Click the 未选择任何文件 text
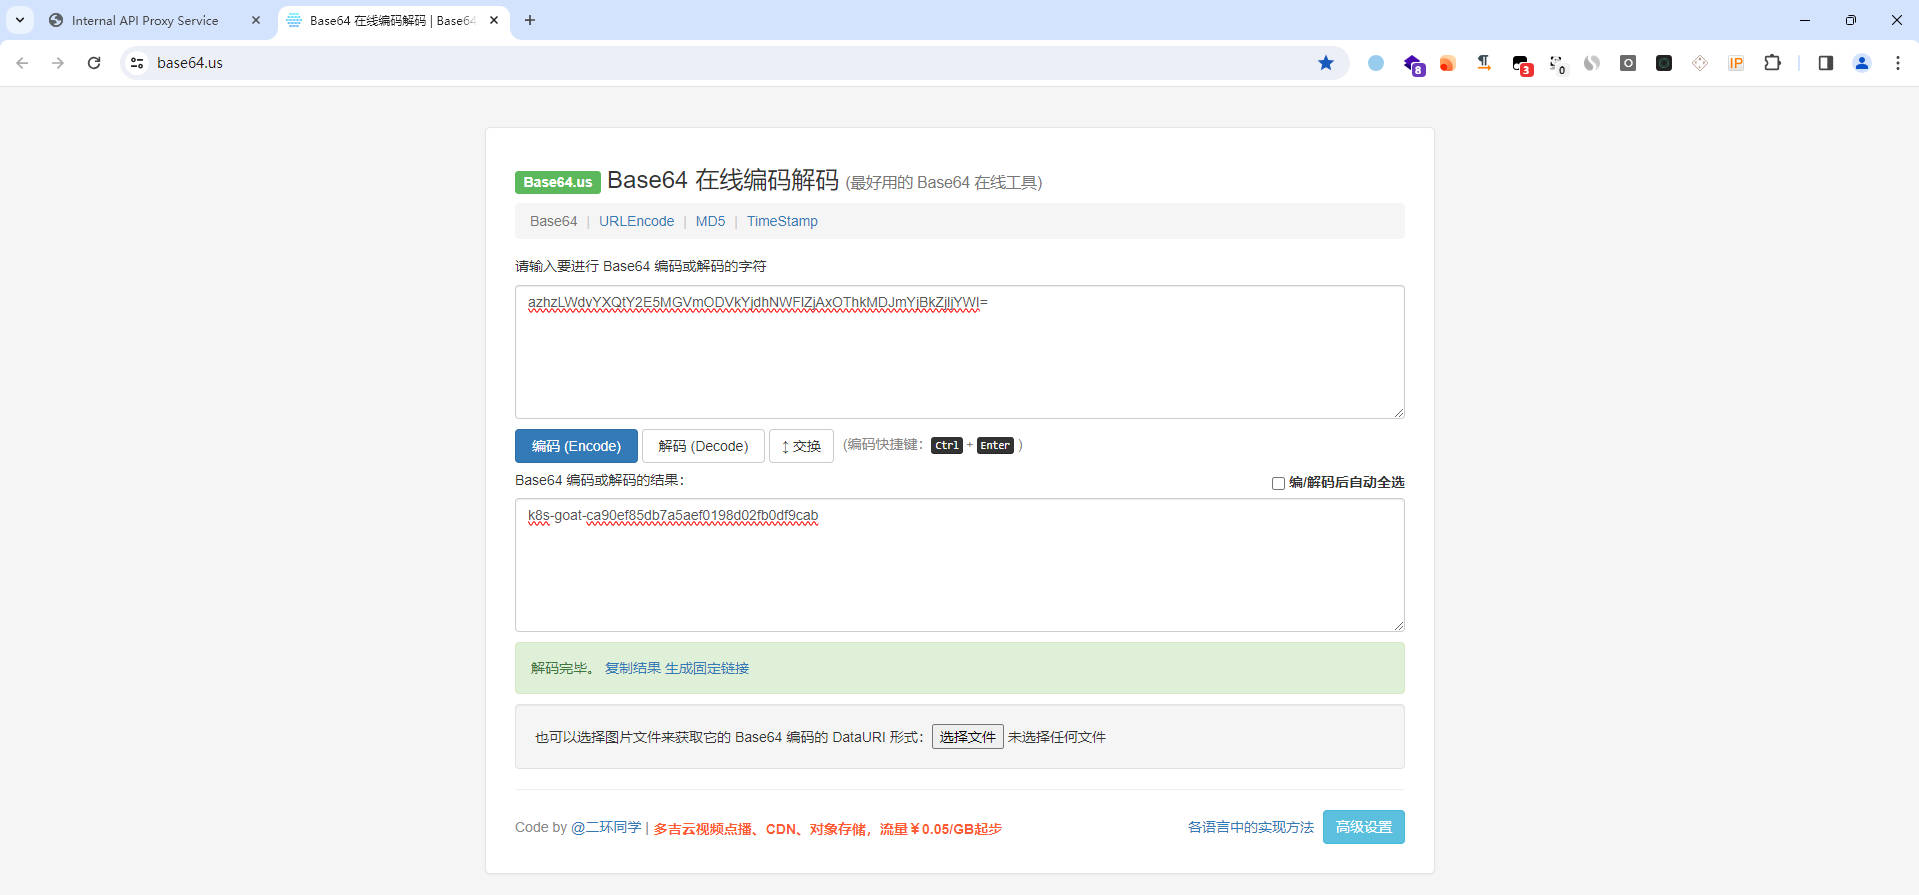This screenshot has height=895, width=1919. point(1057,737)
